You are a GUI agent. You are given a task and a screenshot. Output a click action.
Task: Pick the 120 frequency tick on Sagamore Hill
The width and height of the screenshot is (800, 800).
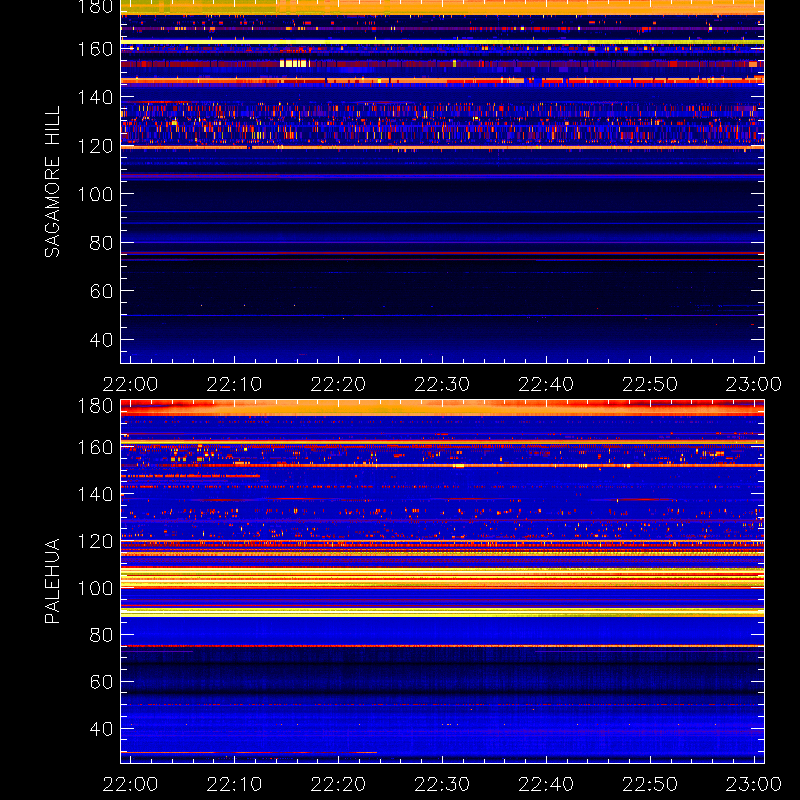click(x=95, y=146)
